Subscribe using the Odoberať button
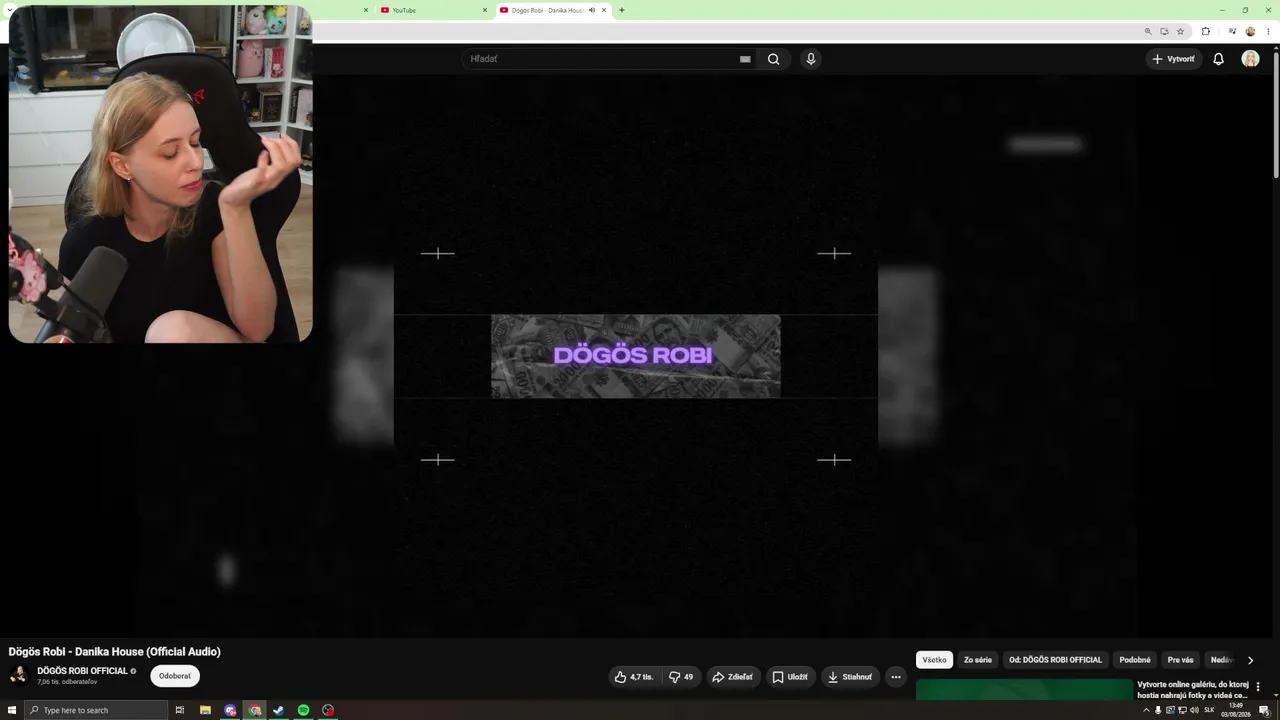This screenshot has width=1280, height=720. [x=175, y=676]
